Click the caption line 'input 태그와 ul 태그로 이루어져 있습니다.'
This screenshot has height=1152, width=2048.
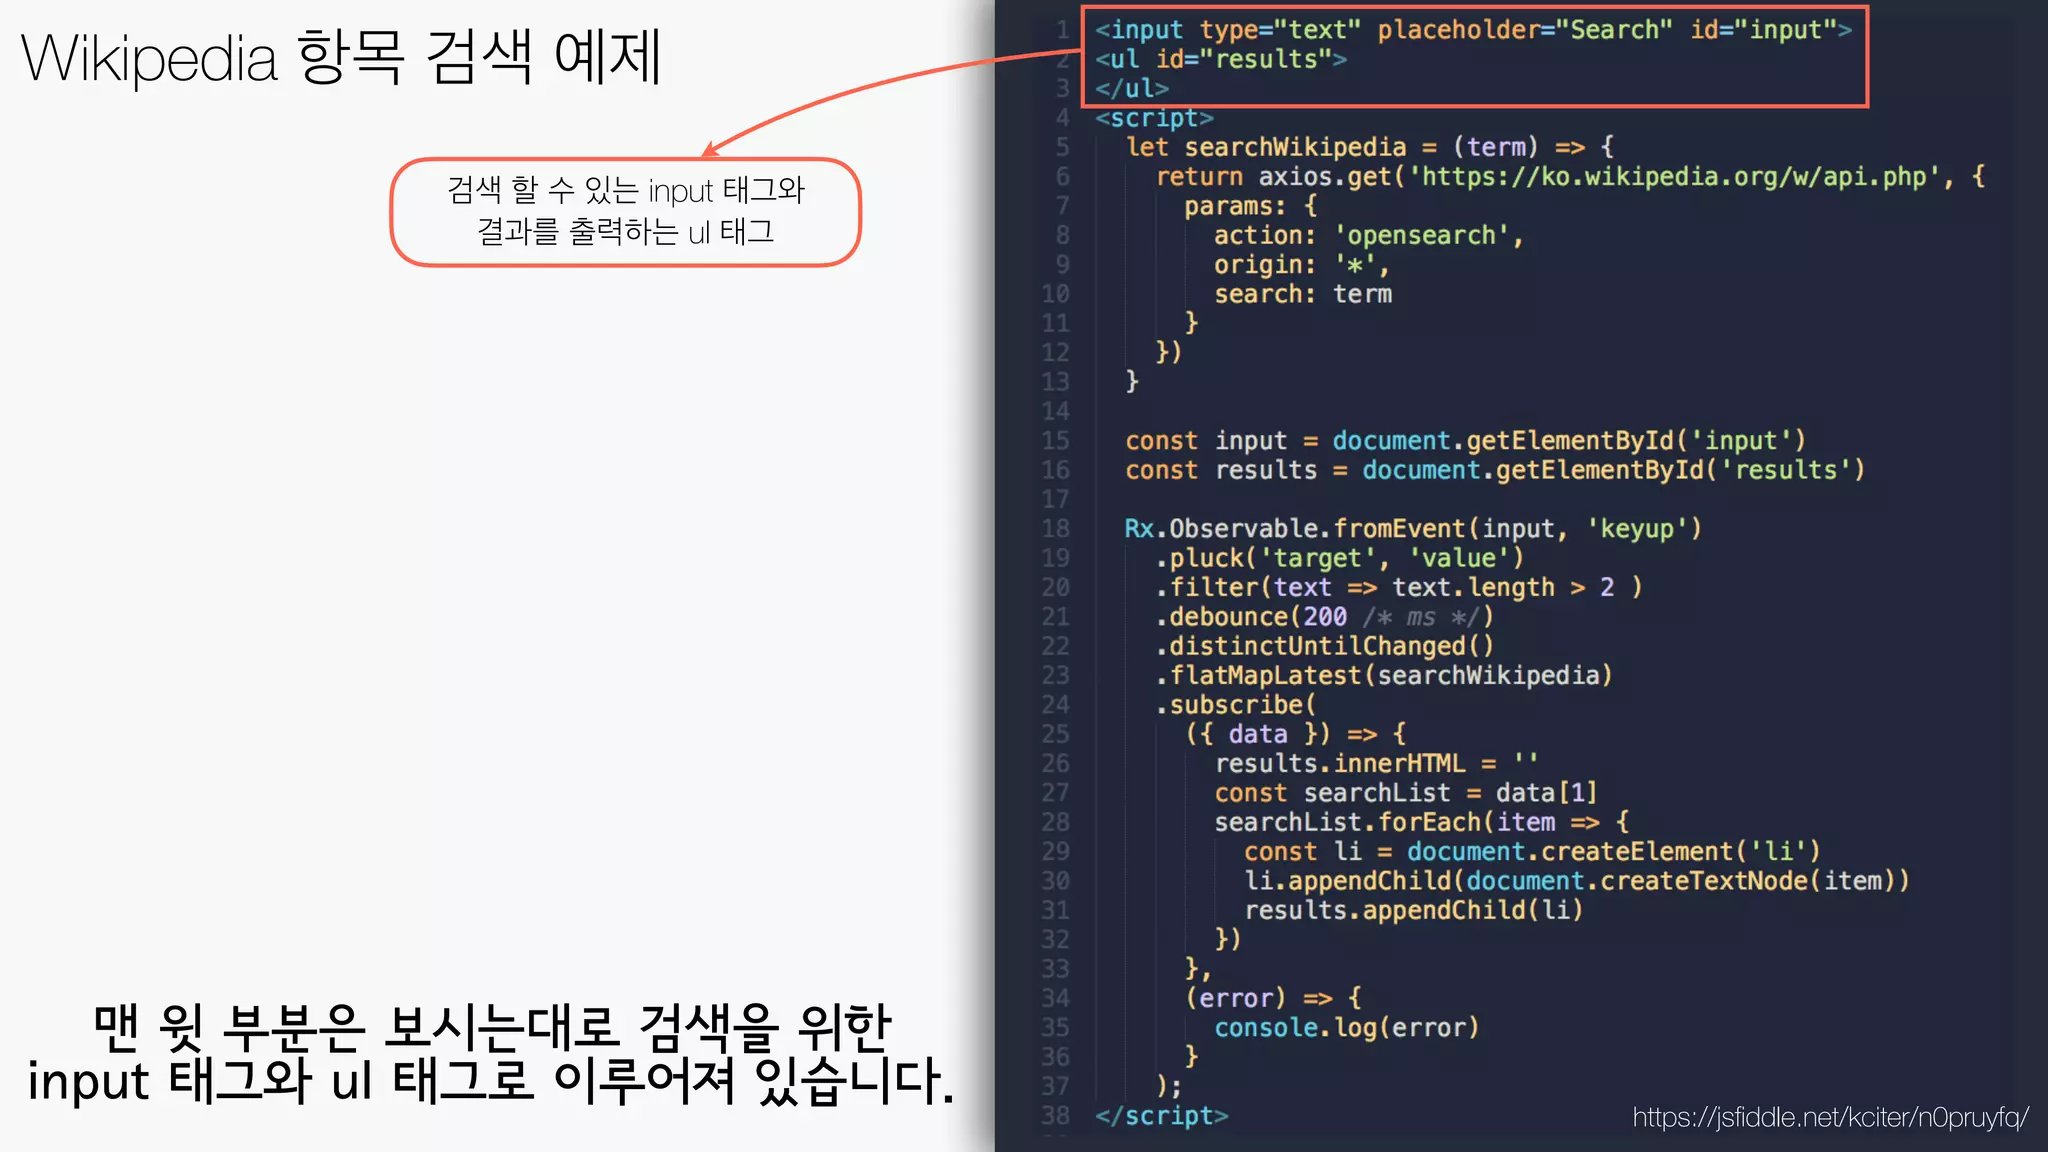[x=491, y=1081]
